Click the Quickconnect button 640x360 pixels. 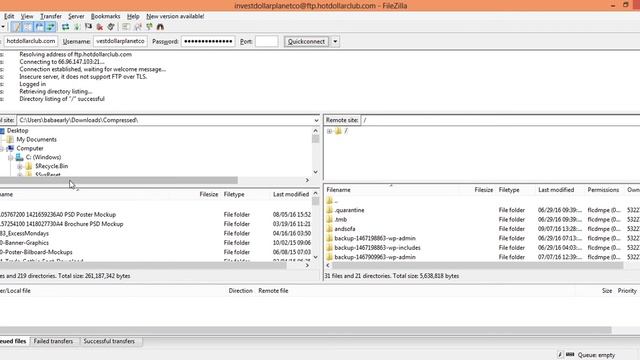pos(306,41)
